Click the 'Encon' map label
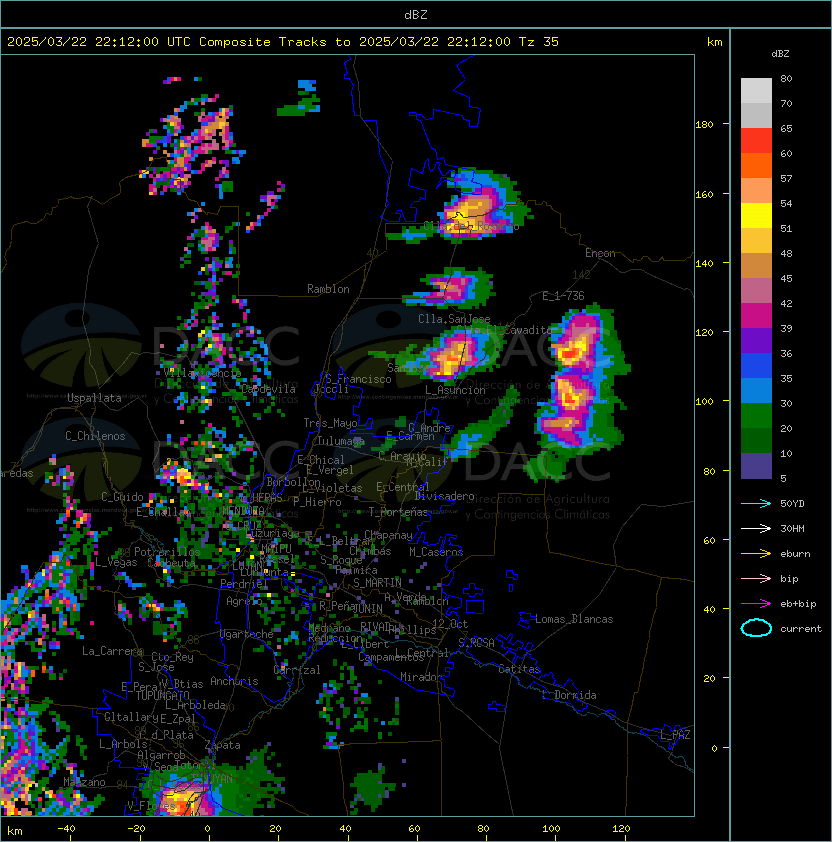 pyautogui.click(x=600, y=253)
